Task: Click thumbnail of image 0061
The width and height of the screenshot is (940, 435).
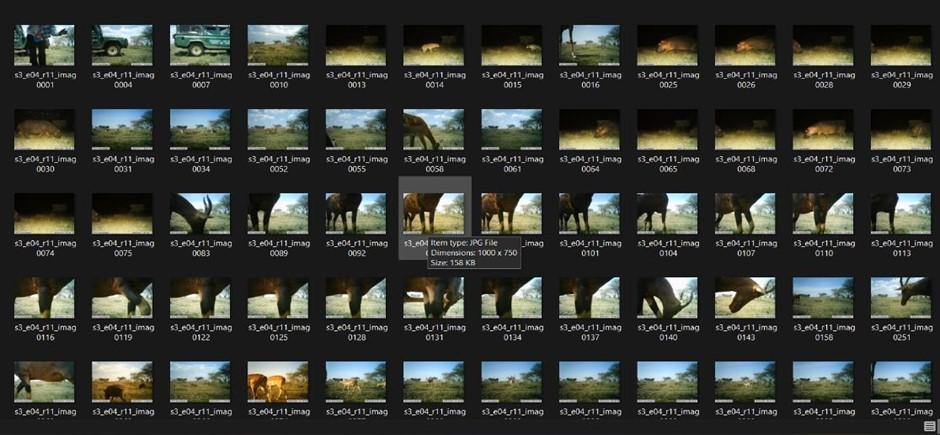Action: pyautogui.click(x=512, y=129)
